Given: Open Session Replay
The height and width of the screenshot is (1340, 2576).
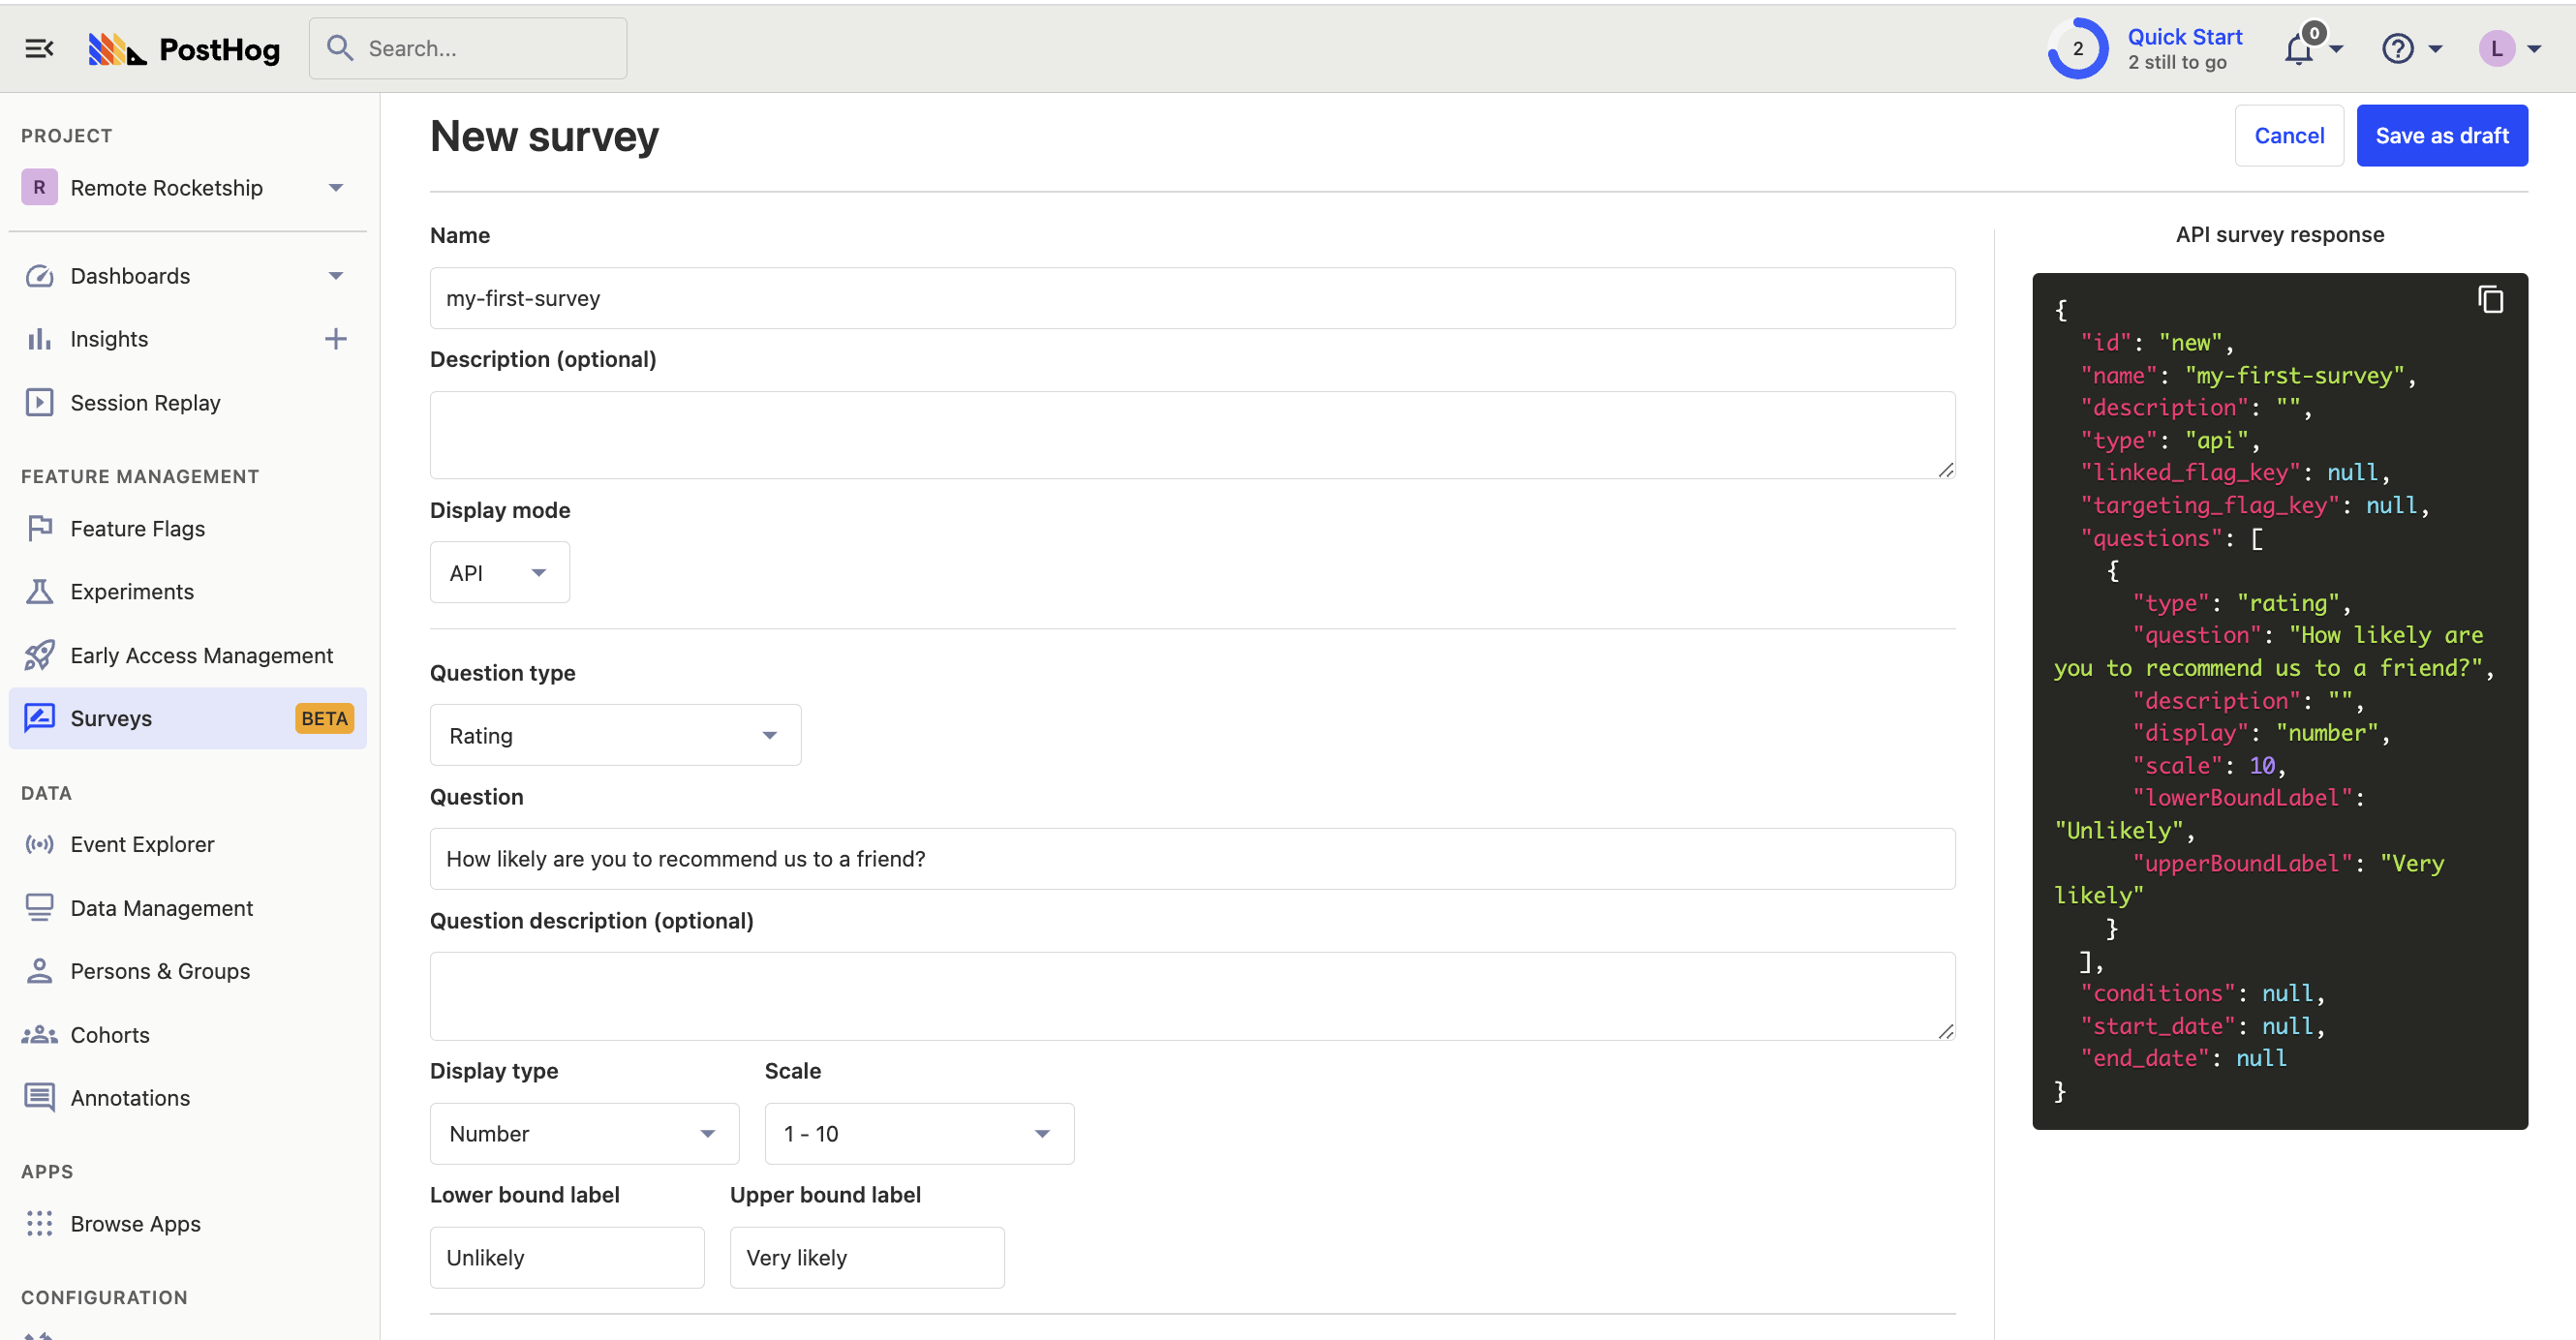Looking at the screenshot, I should pyautogui.click(x=145, y=402).
